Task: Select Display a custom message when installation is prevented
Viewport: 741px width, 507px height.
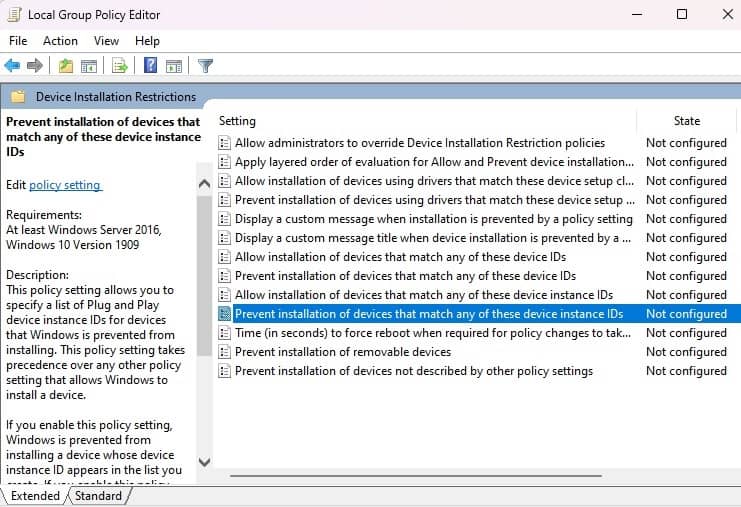Action: [x=433, y=219]
